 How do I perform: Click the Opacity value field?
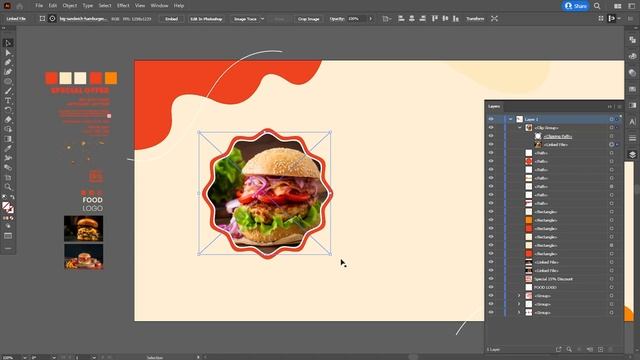click(x=357, y=19)
